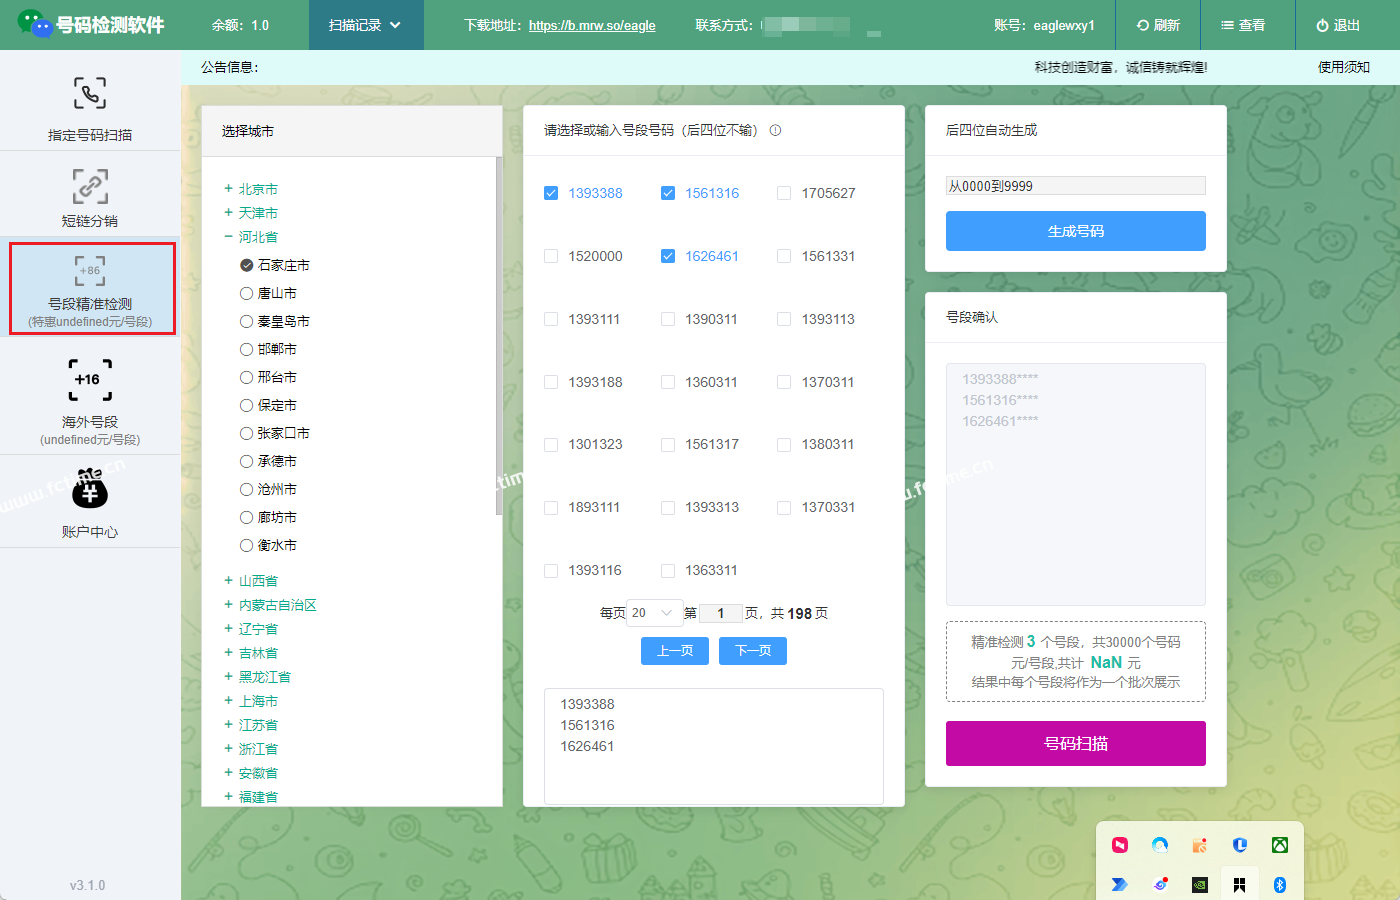
Task: Open 账户中心 money bag icon
Action: tap(90, 490)
